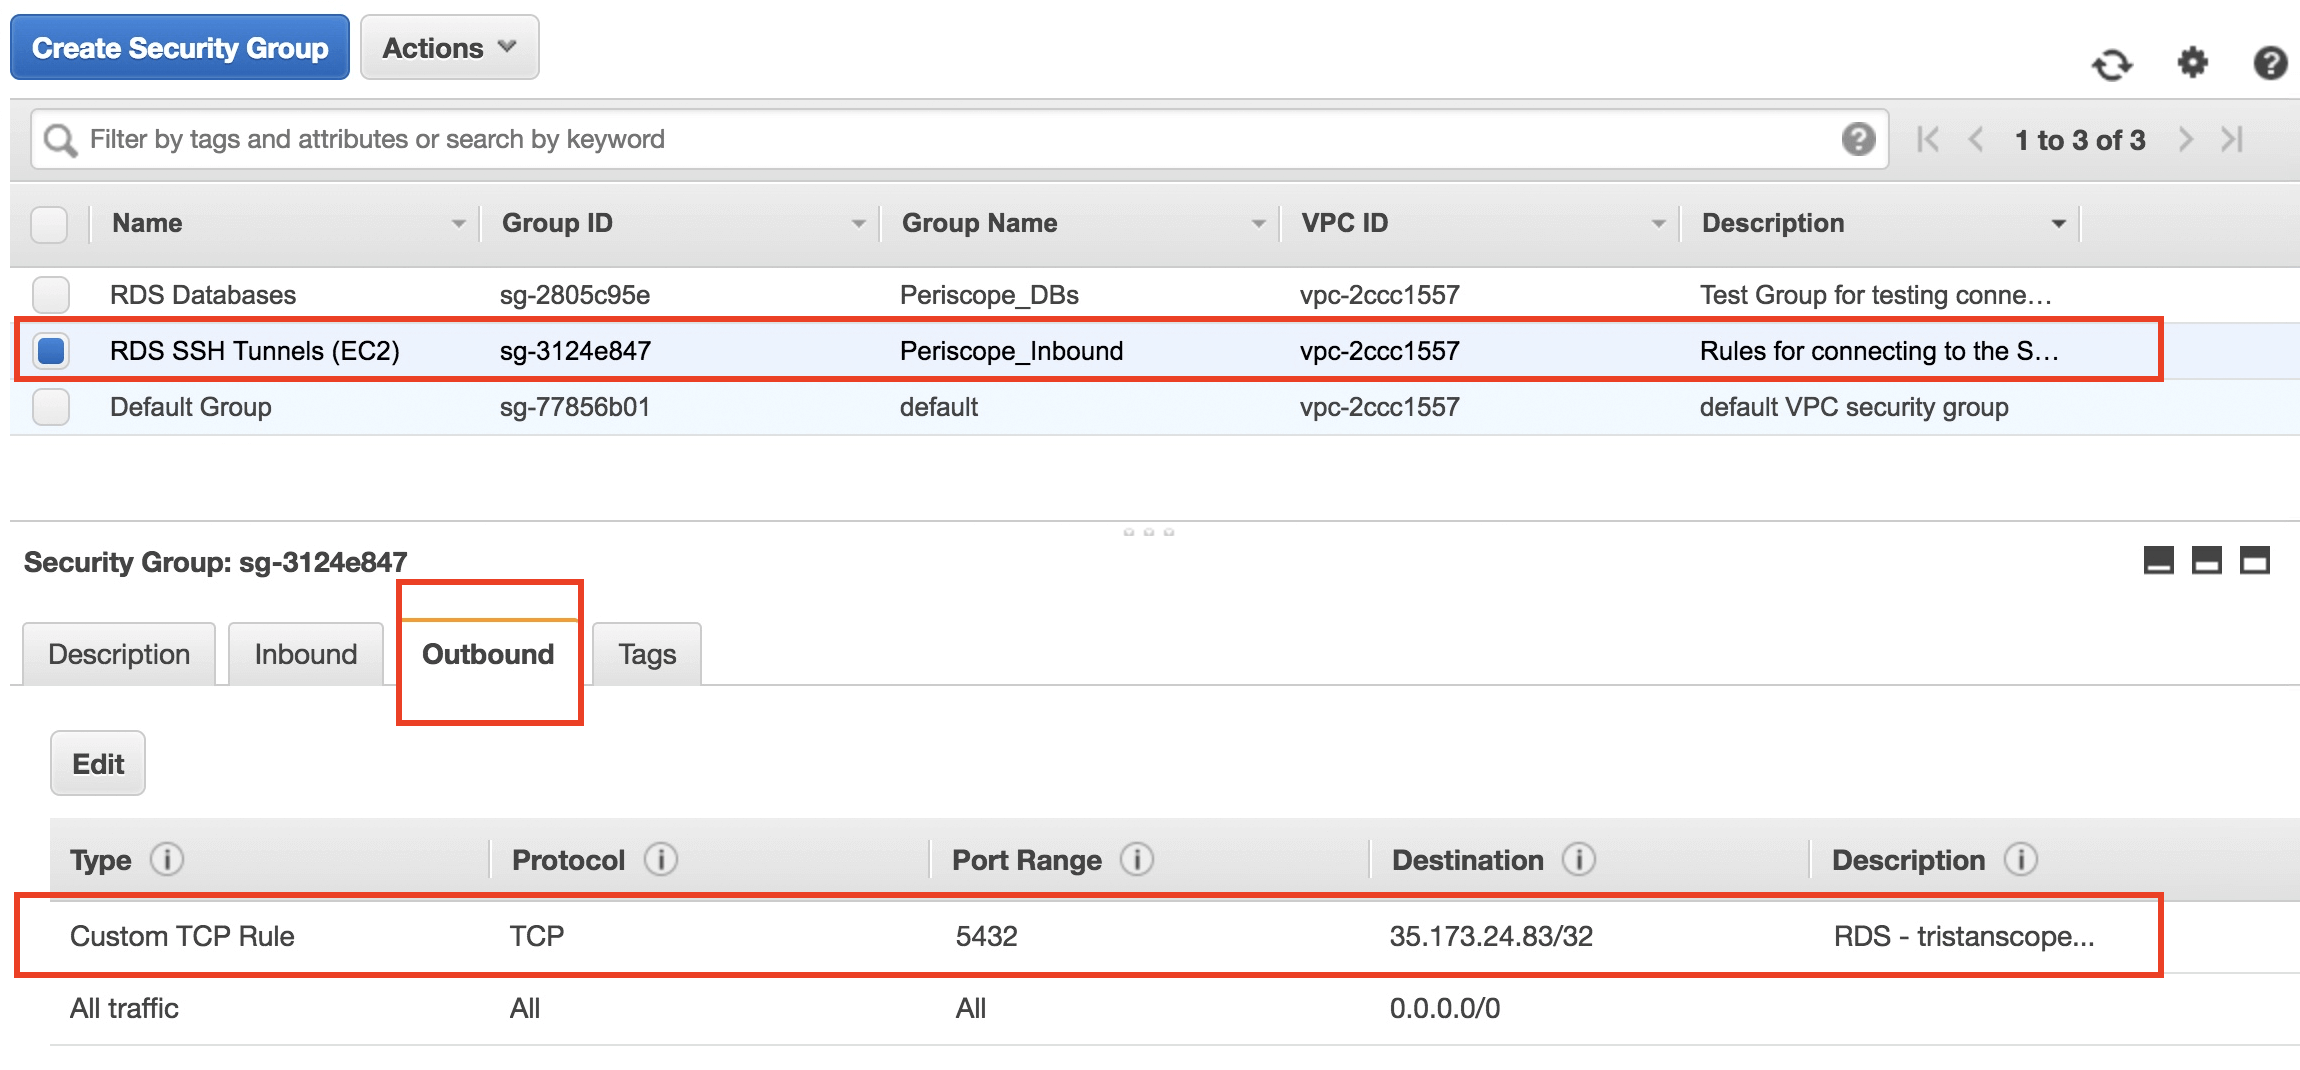Select the RDS Databases row name
The height and width of the screenshot is (1070, 2300).
[203, 295]
